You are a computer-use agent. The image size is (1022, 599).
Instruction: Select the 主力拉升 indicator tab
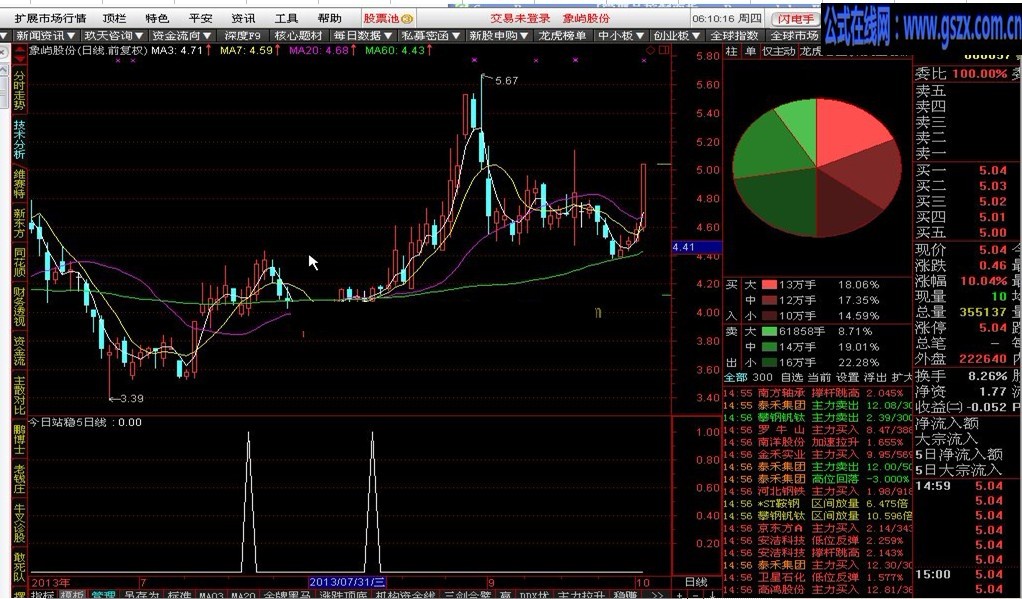click(581, 594)
